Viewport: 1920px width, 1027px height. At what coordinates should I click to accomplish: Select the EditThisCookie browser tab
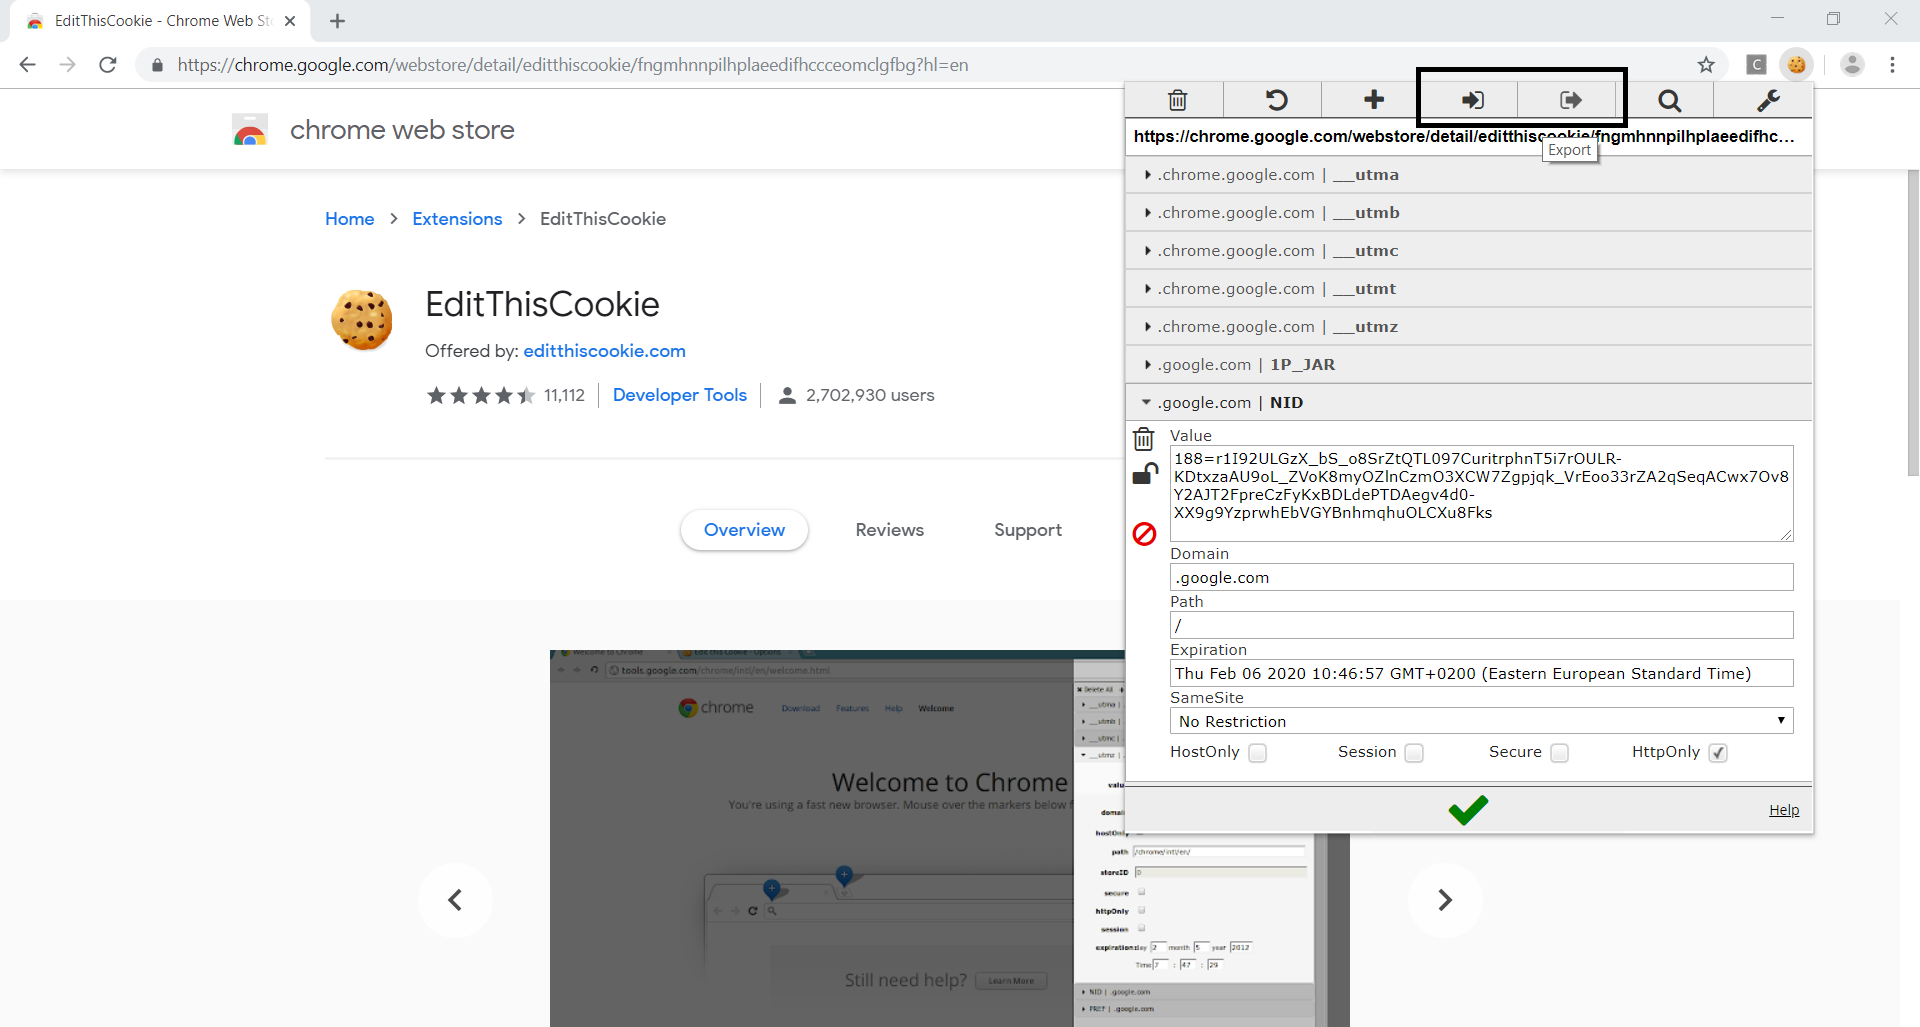click(160, 21)
